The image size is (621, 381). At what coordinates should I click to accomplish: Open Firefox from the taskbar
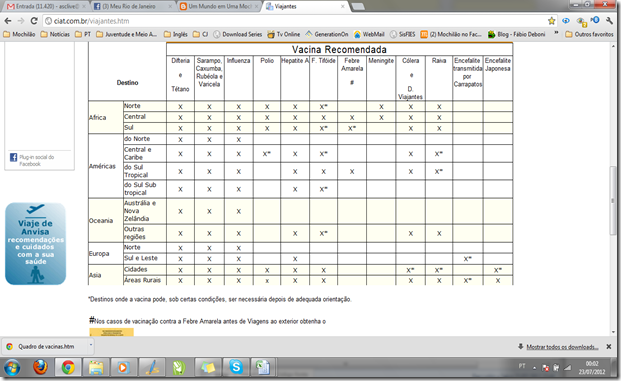point(40,367)
